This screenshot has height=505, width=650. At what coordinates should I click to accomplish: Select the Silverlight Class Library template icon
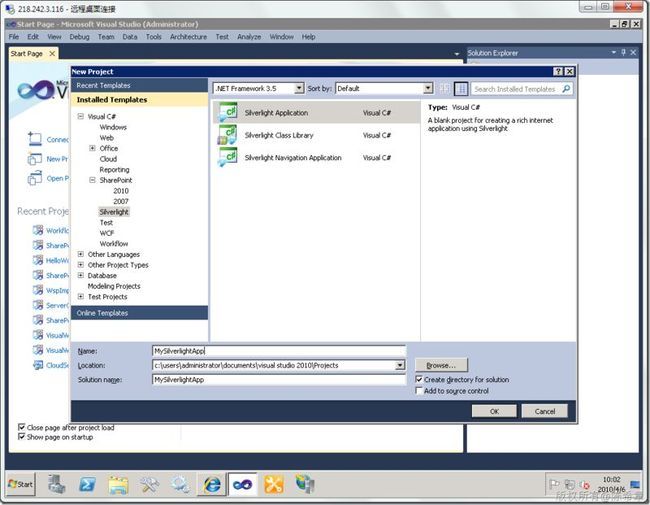pos(228,135)
